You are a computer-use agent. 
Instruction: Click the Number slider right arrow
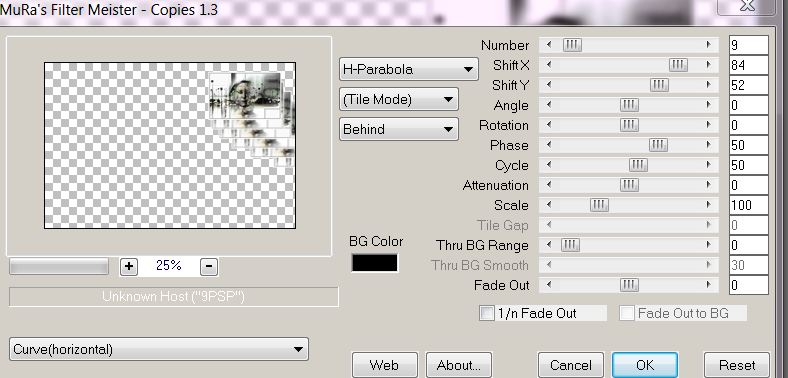pos(709,45)
